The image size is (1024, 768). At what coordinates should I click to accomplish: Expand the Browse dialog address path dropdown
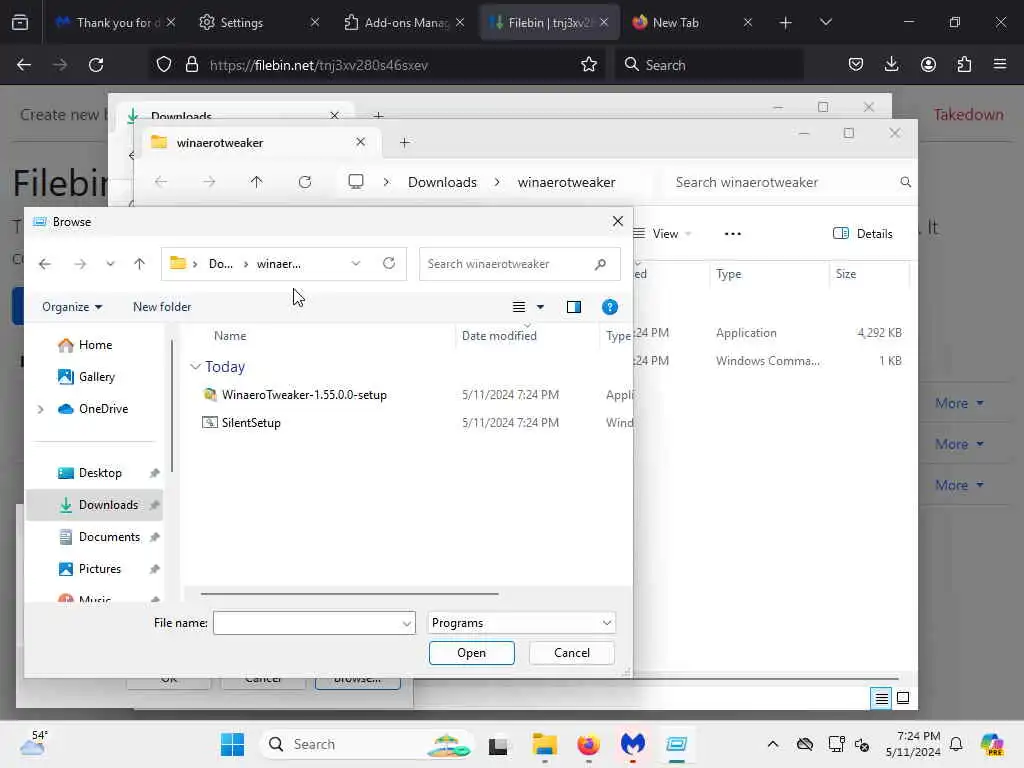(355, 264)
